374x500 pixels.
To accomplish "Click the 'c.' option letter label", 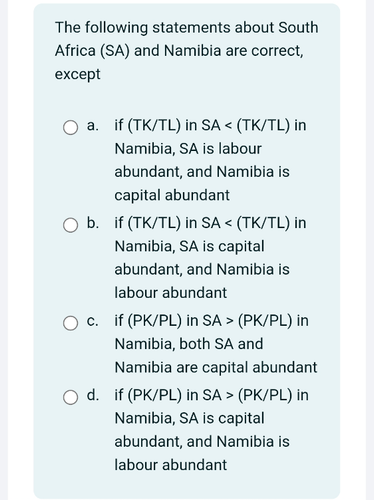I will point(92,321).
